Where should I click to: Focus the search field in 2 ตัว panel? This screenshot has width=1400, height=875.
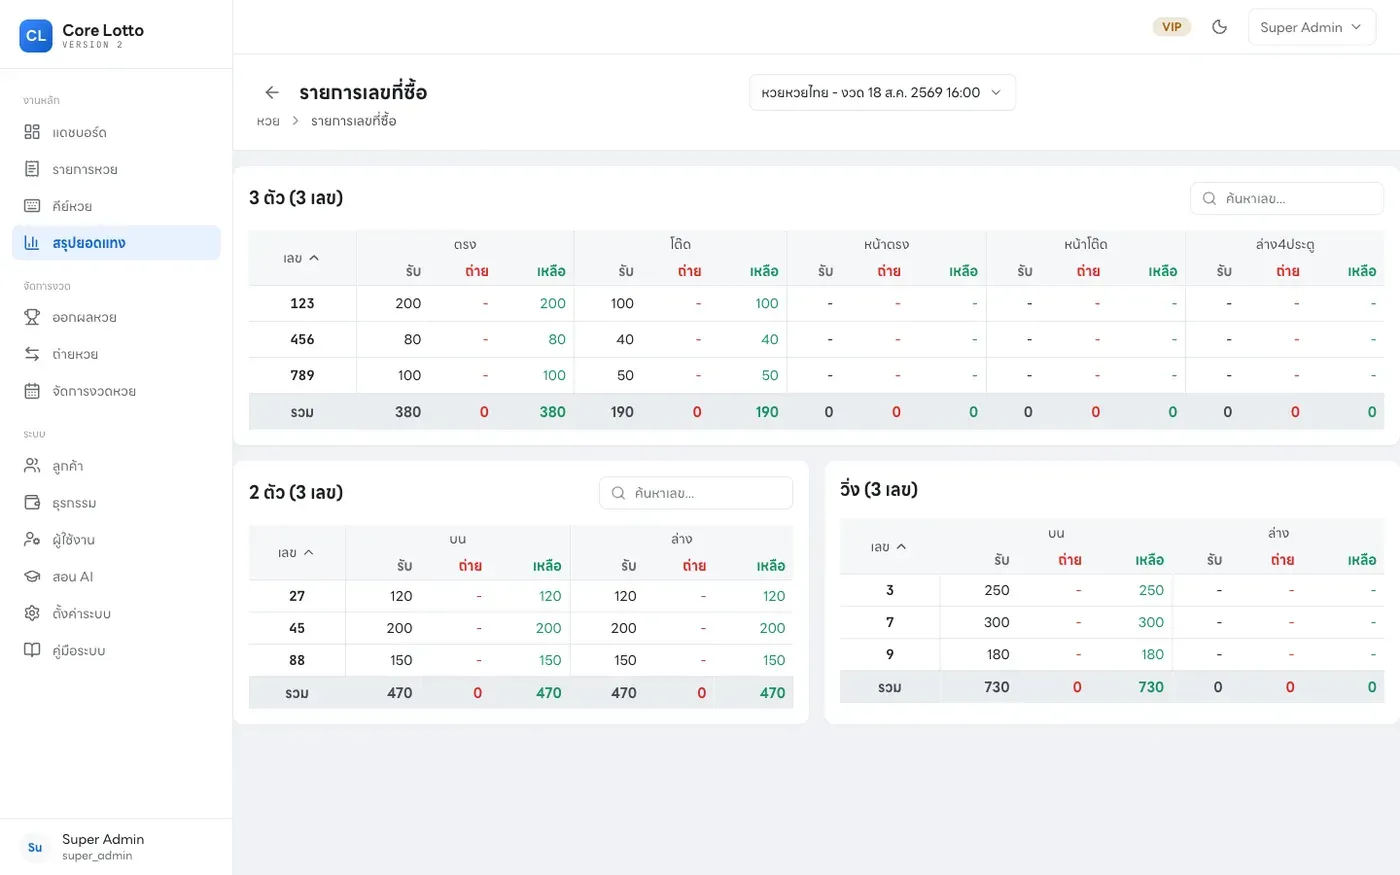coord(696,493)
